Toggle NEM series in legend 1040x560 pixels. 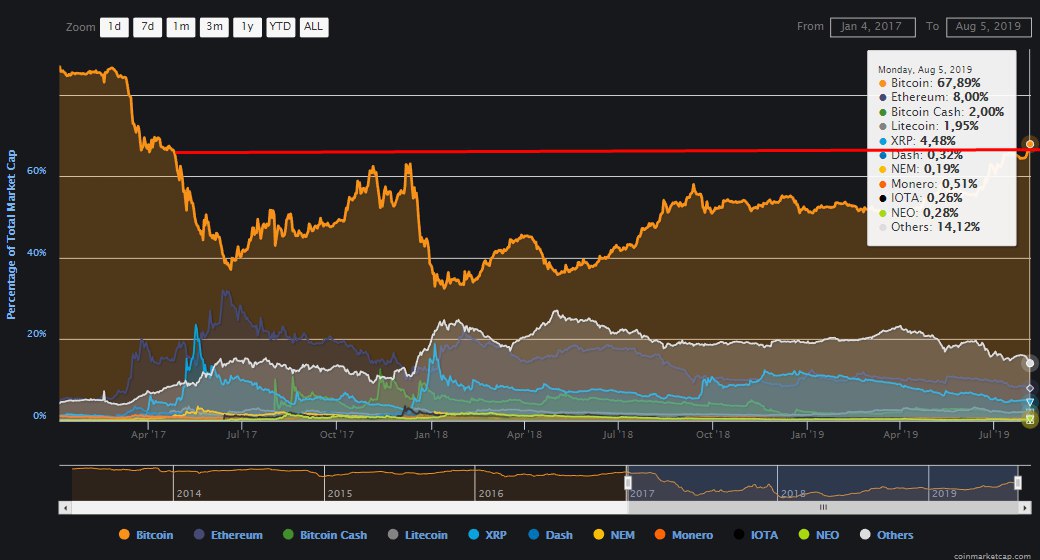[614, 535]
